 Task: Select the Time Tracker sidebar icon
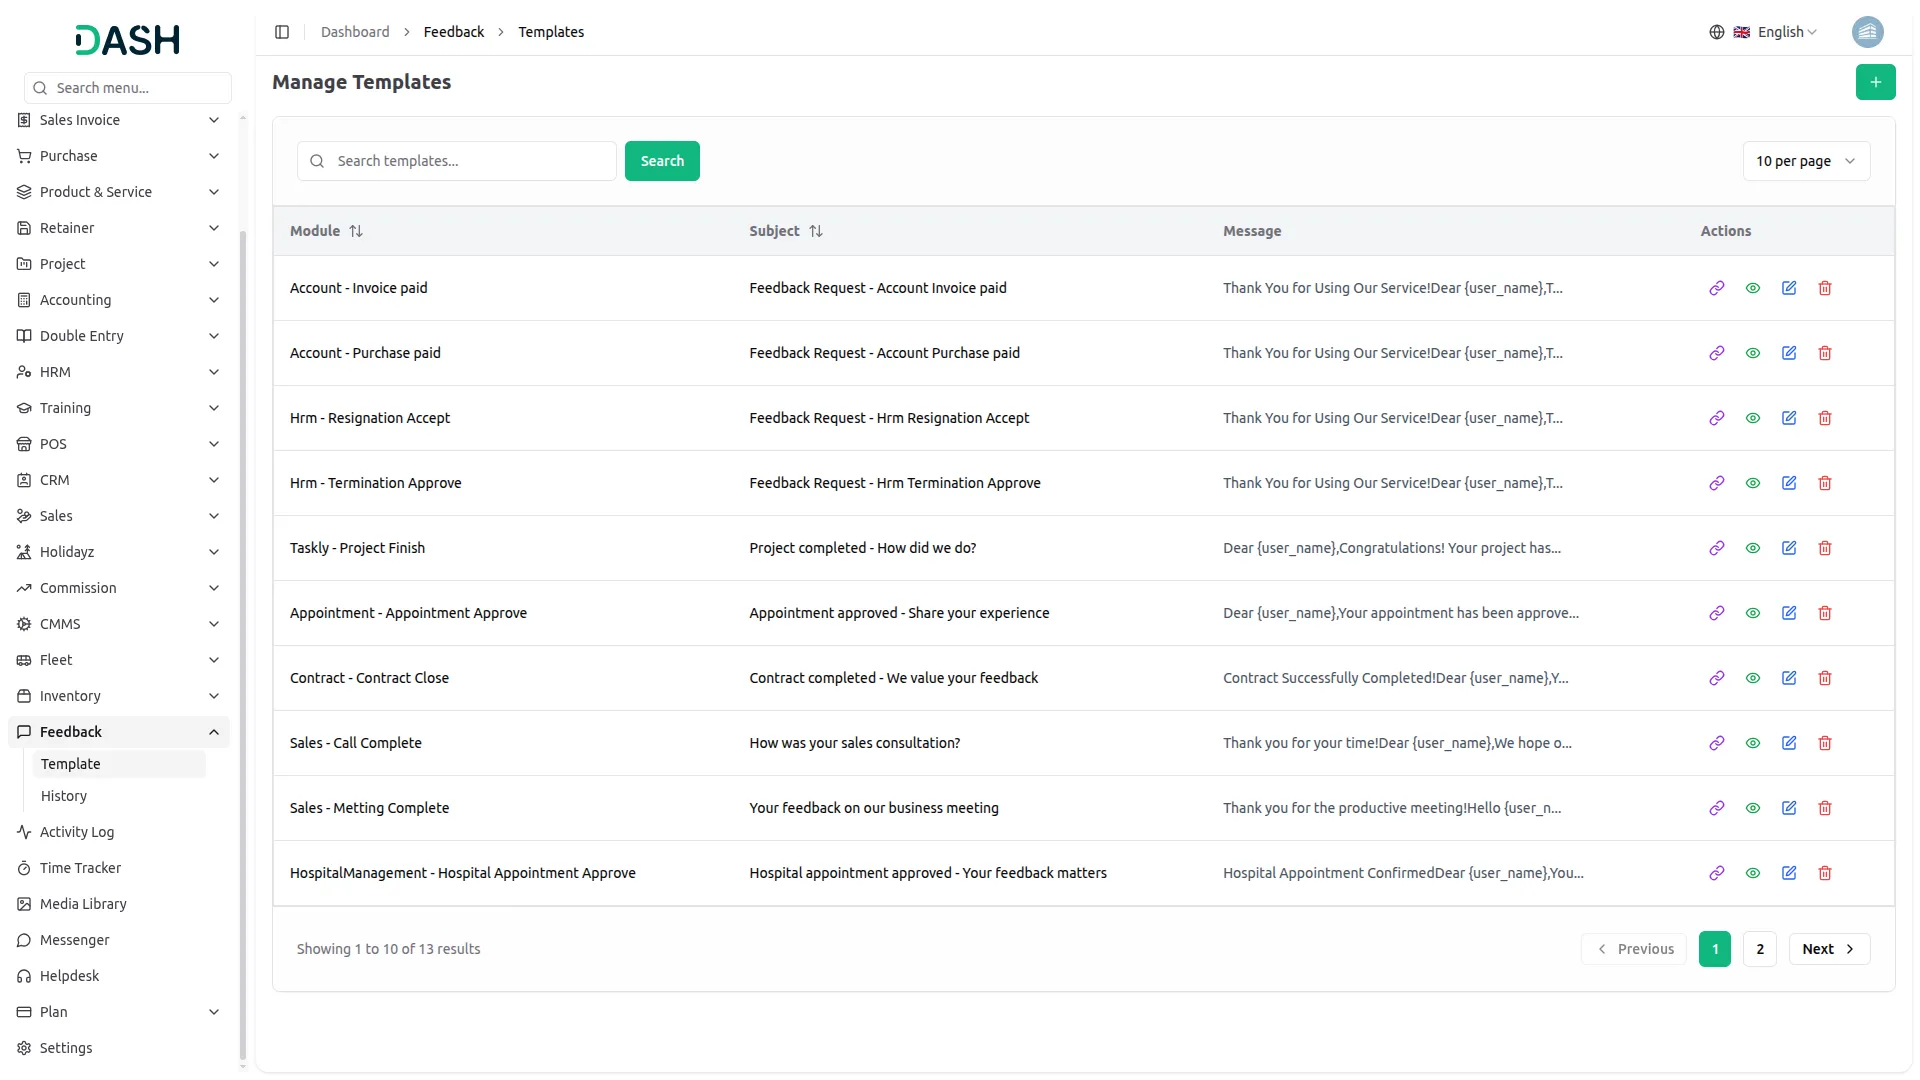coord(23,868)
